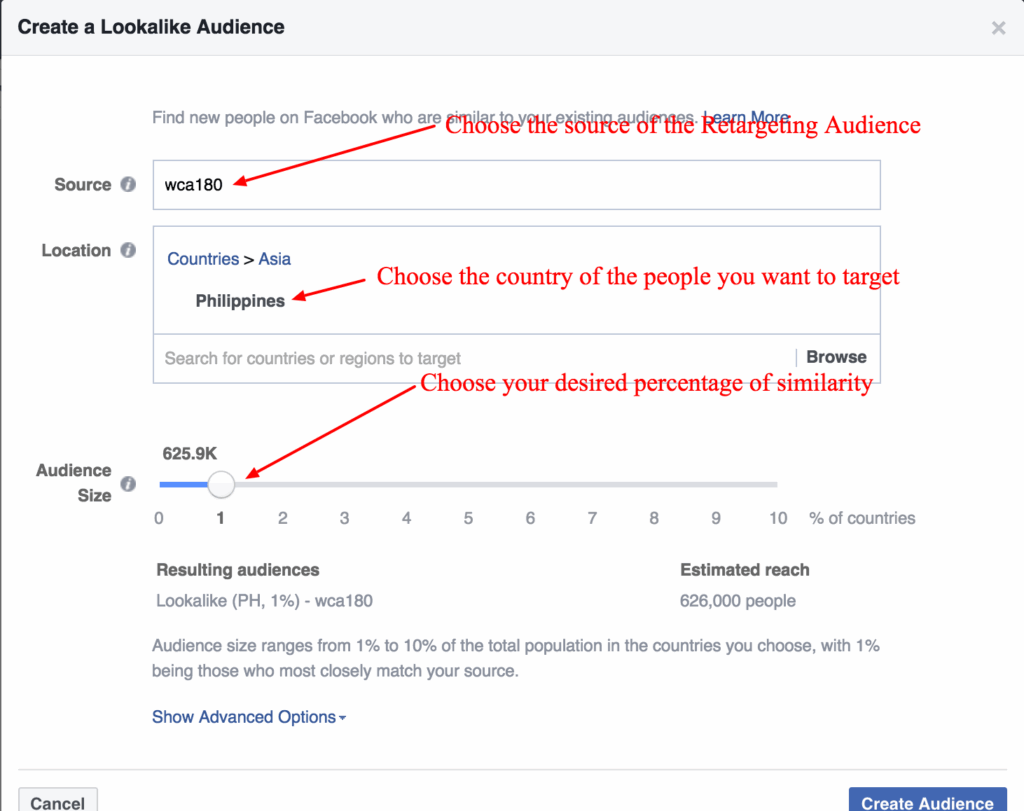Click 5 on the percentage scale
This screenshot has height=811, width=1024.
click(468, 518)
